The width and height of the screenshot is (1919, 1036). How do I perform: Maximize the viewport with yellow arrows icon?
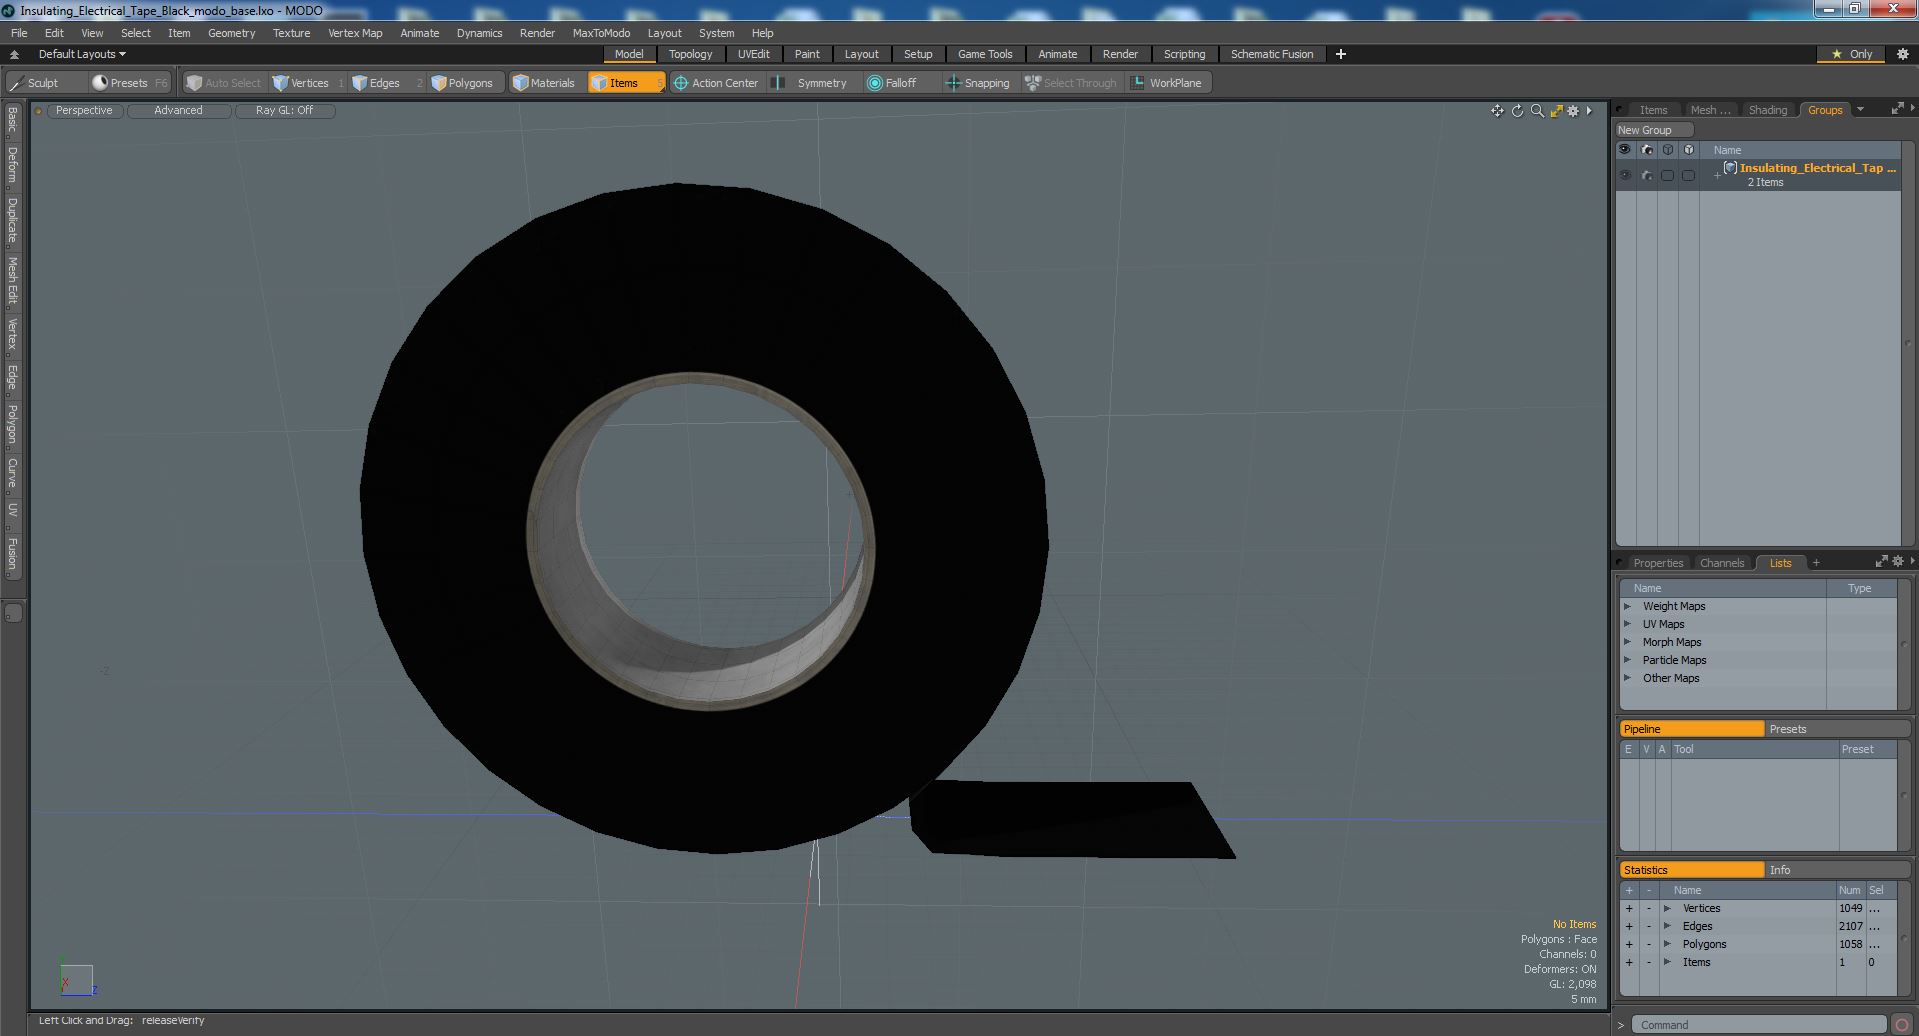pyautogui.click(x=1556, y=111)
